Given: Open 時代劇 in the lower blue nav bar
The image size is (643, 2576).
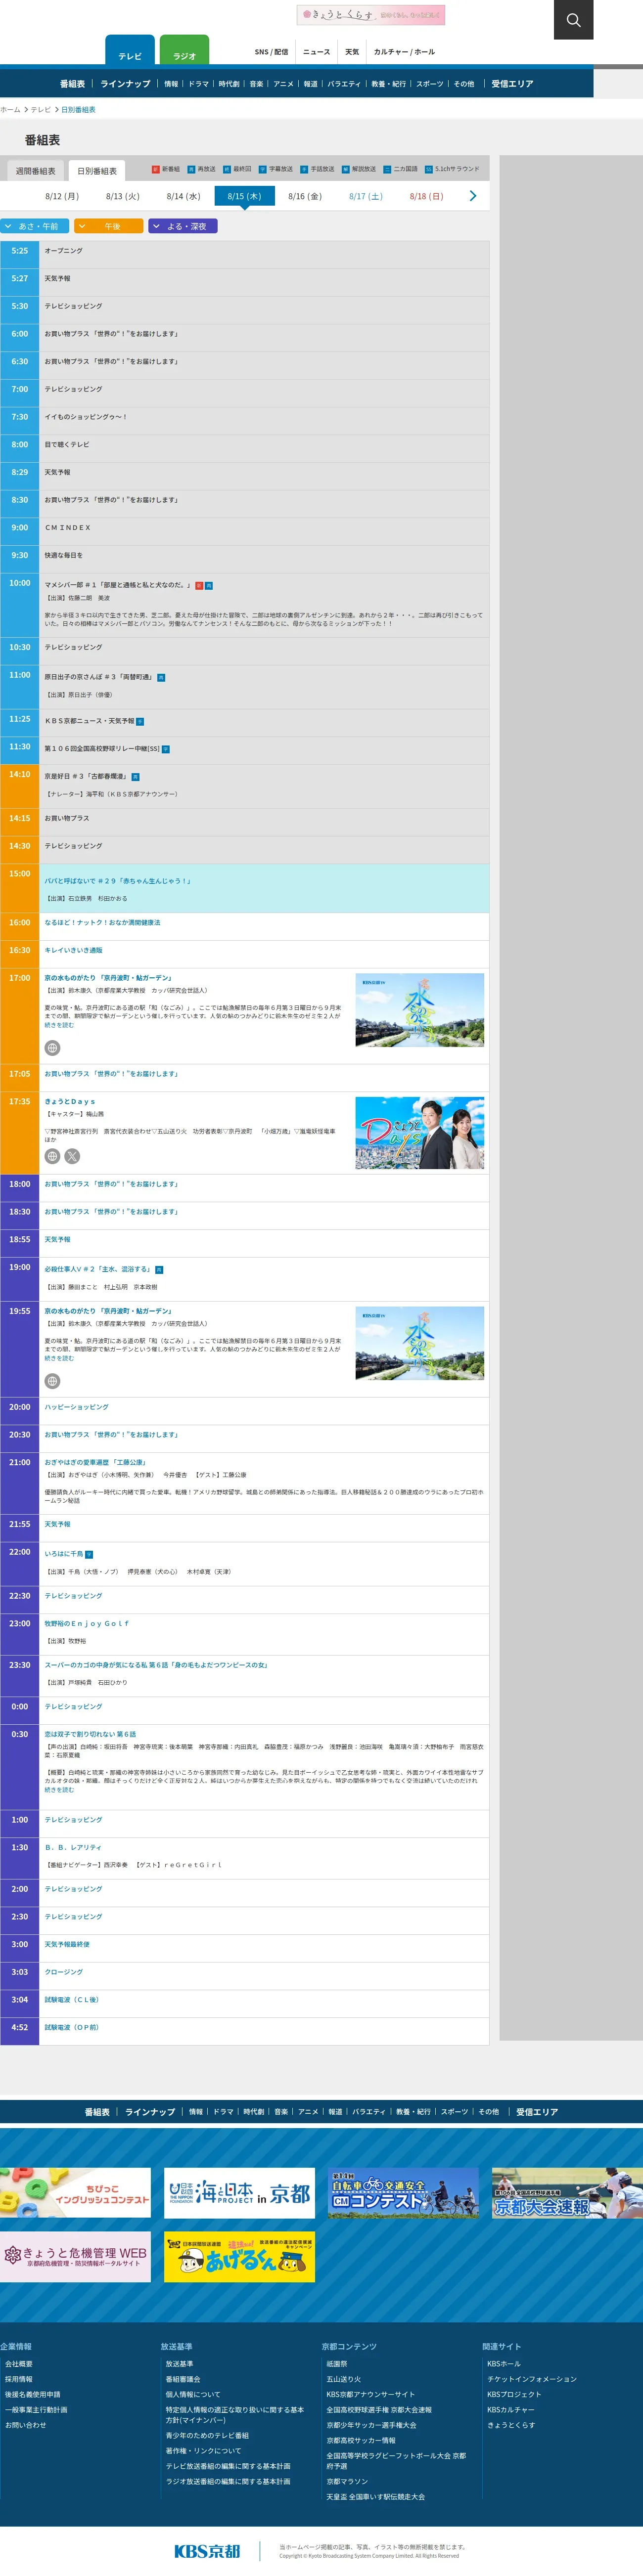Looking at the screenshot, I should click(253, 2112).
